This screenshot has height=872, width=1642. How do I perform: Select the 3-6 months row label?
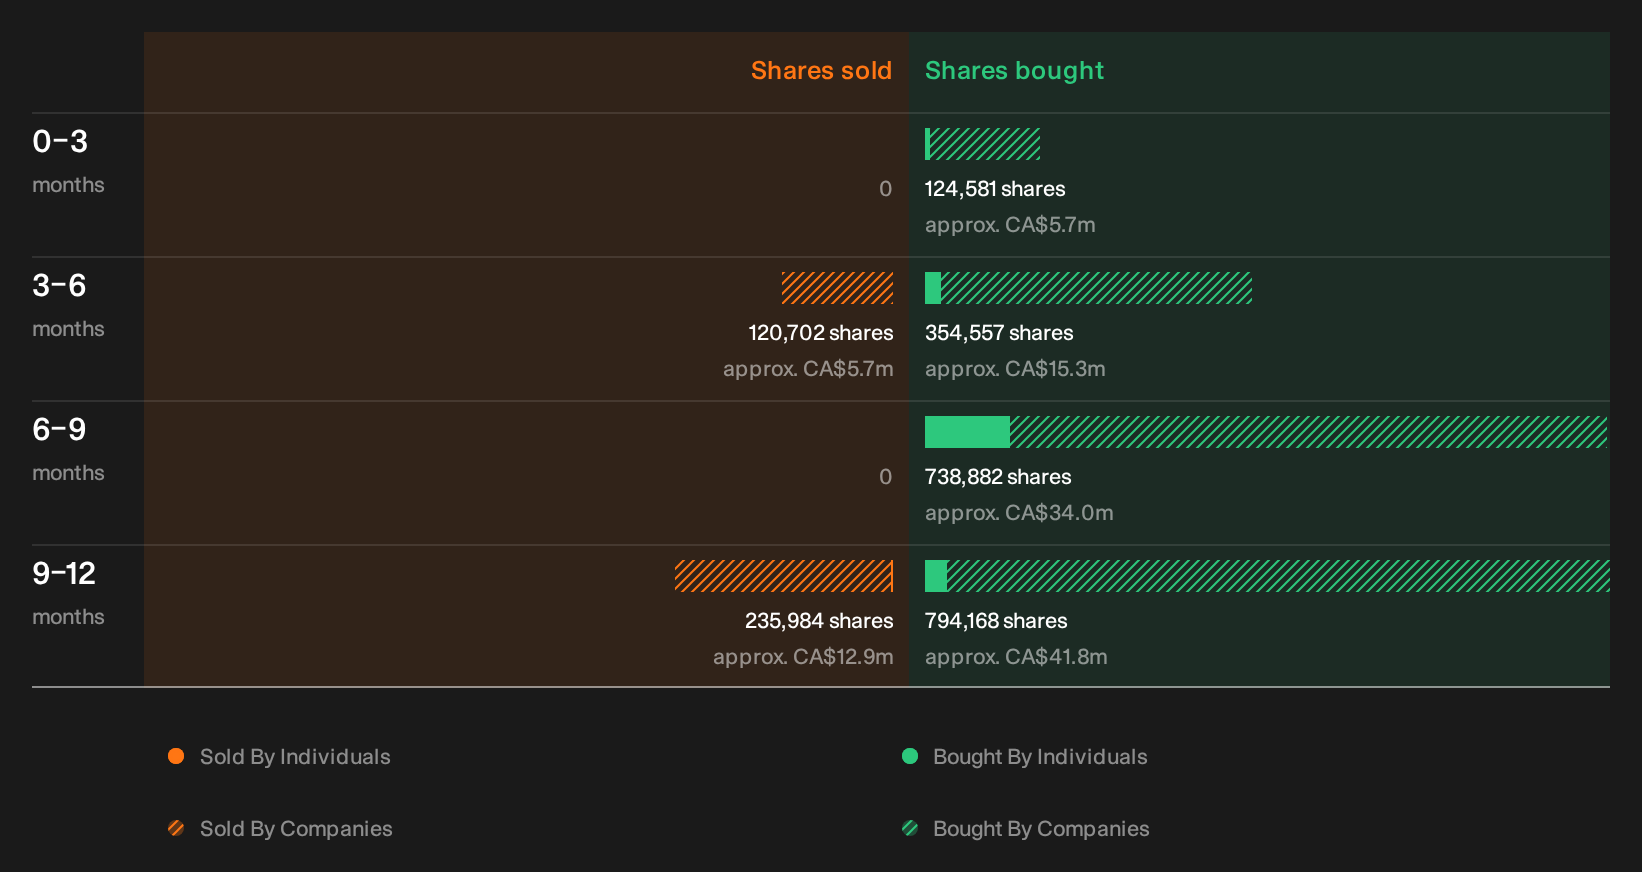(x=68, y=305)
